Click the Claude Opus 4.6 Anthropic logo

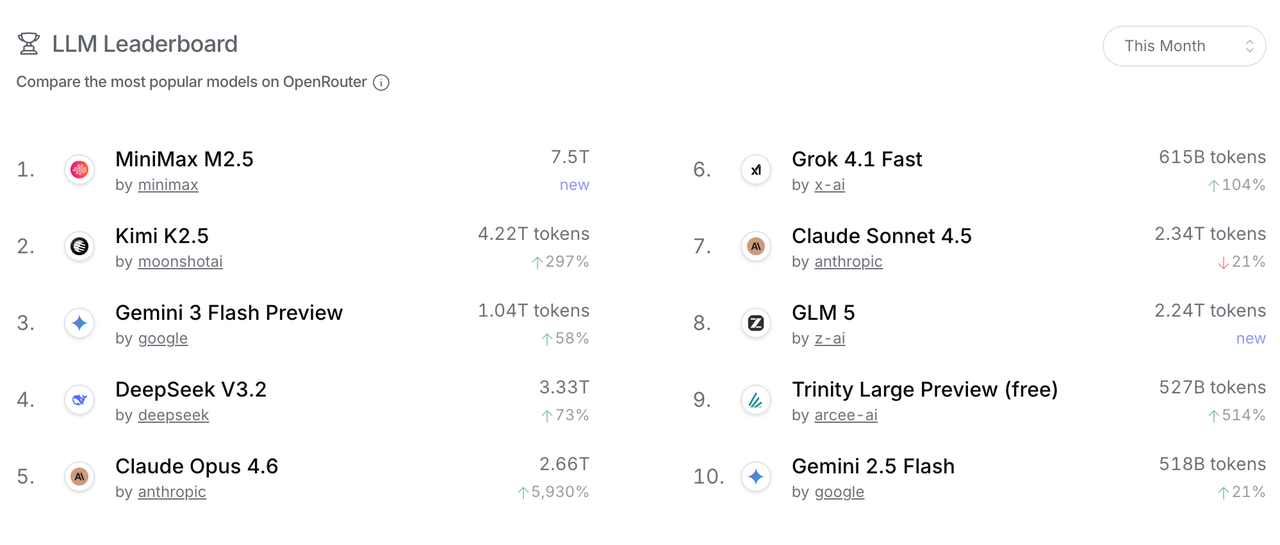(x=80, y=477)
